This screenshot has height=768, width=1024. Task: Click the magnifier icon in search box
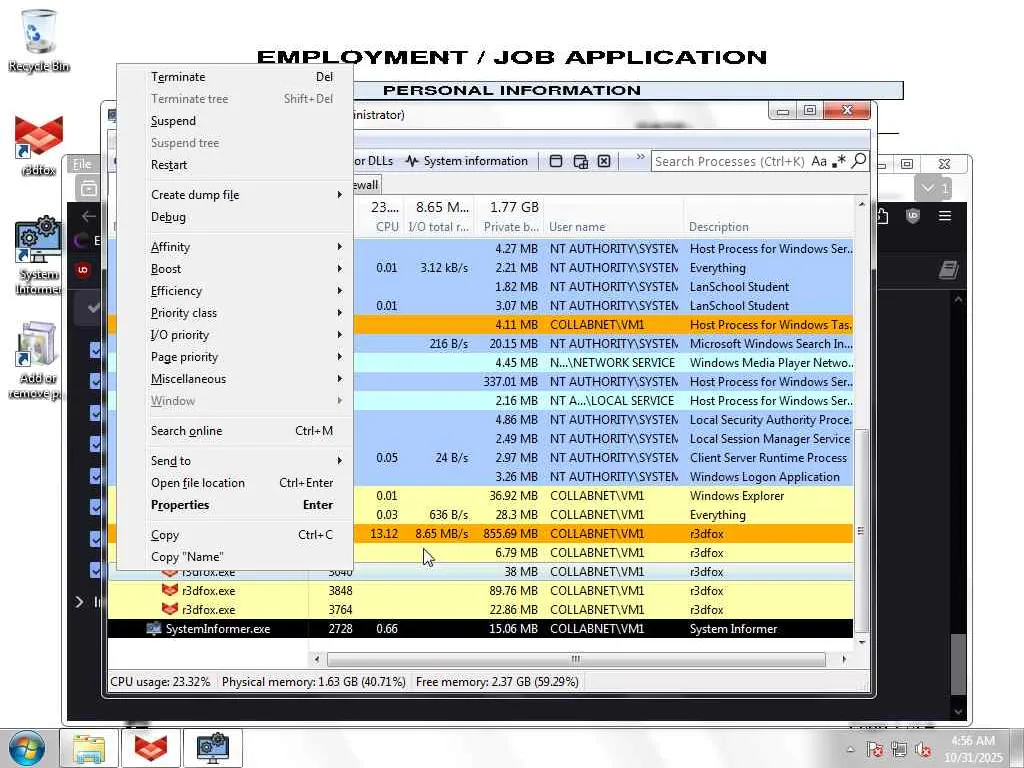859,161
